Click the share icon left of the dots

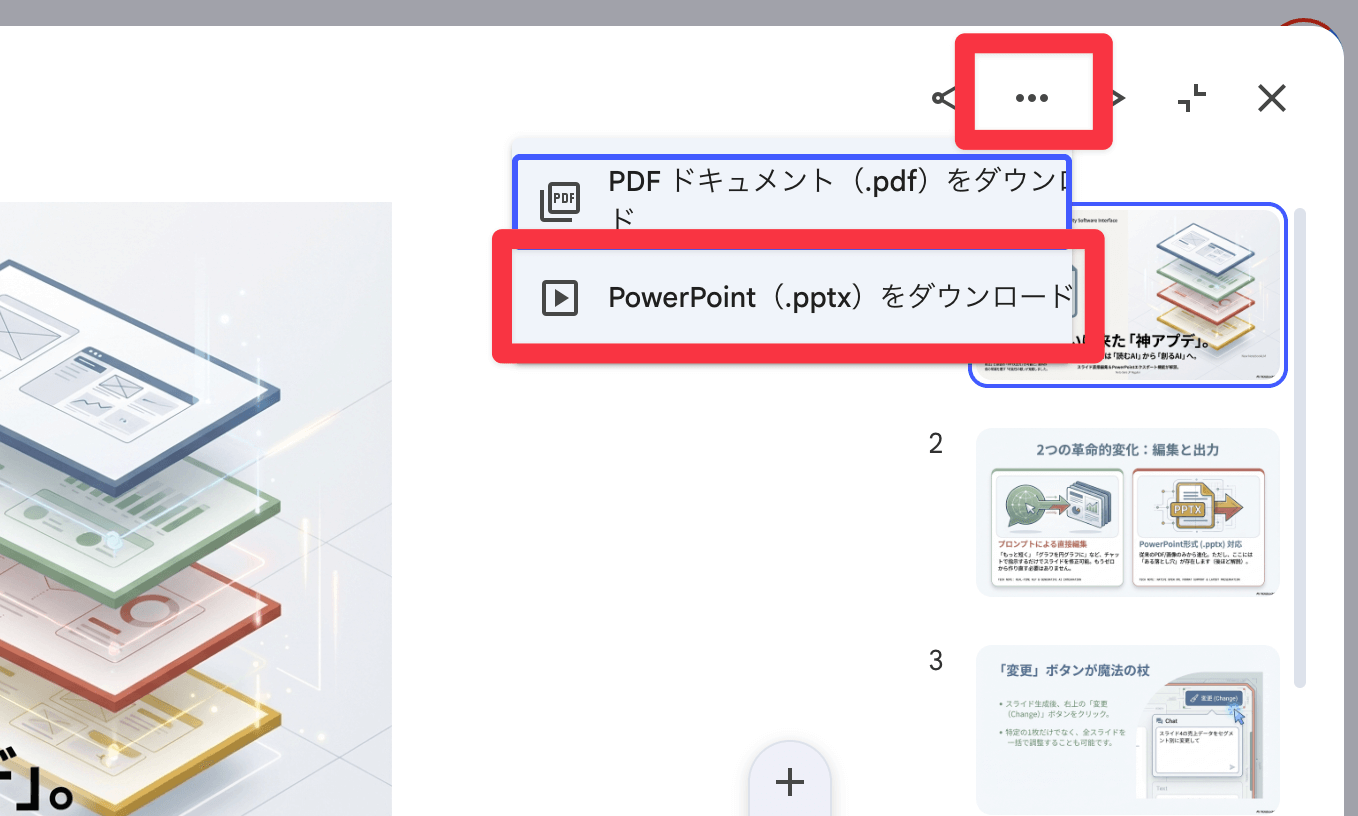click(942, 98)
